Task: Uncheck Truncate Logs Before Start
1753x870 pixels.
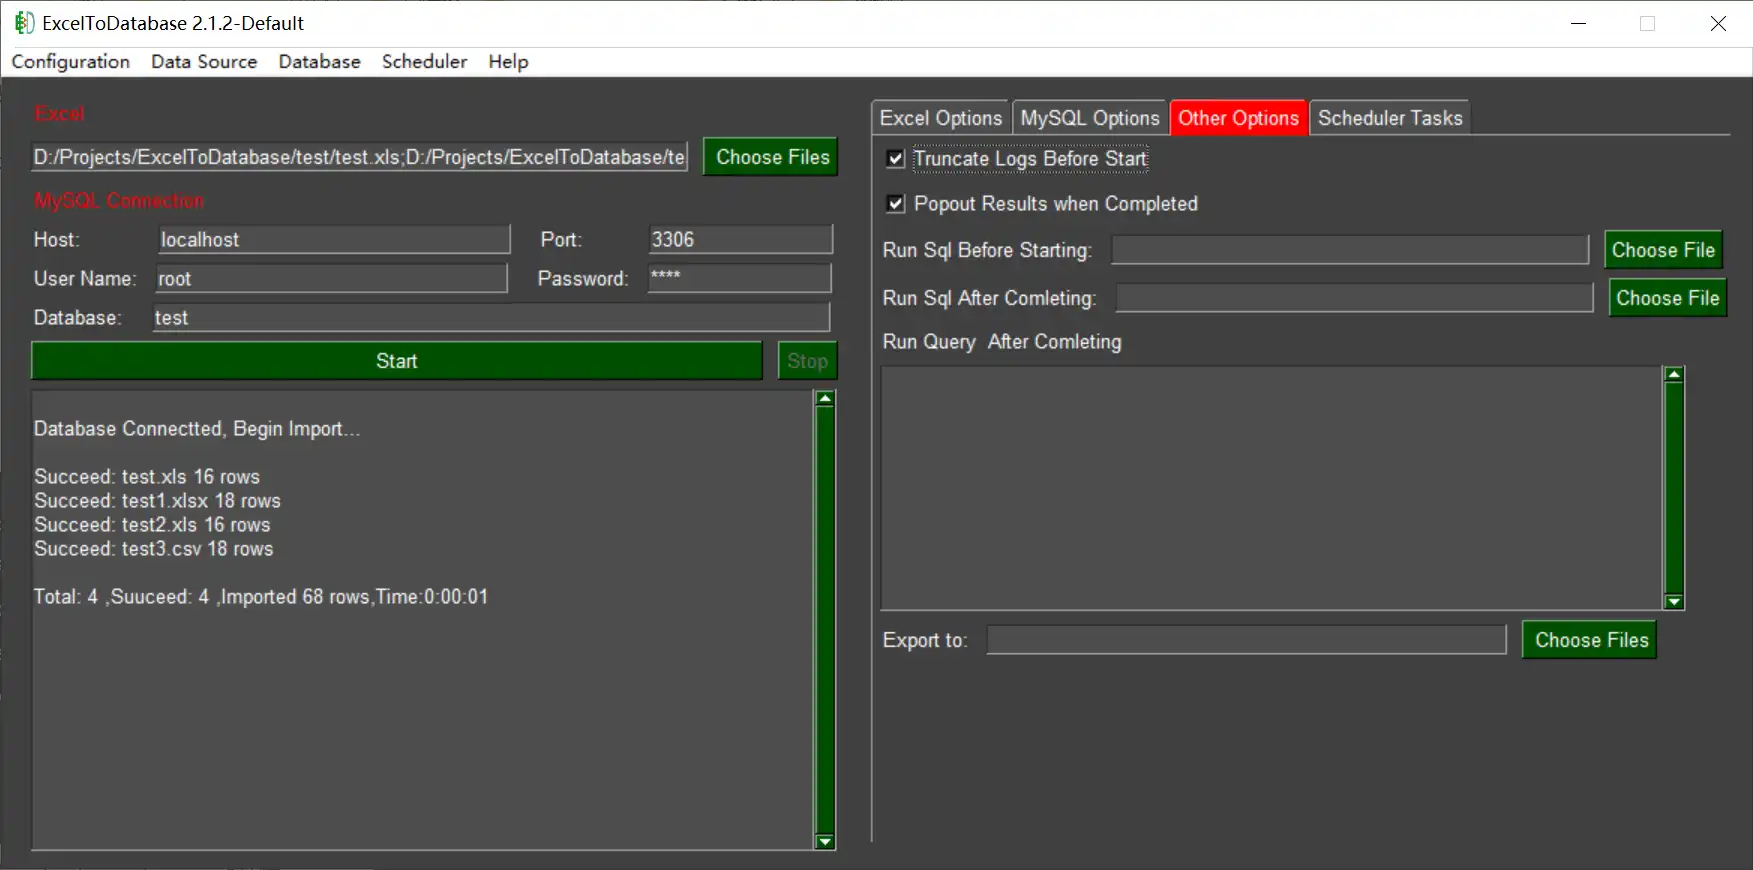Action: [x=896, y=159]
